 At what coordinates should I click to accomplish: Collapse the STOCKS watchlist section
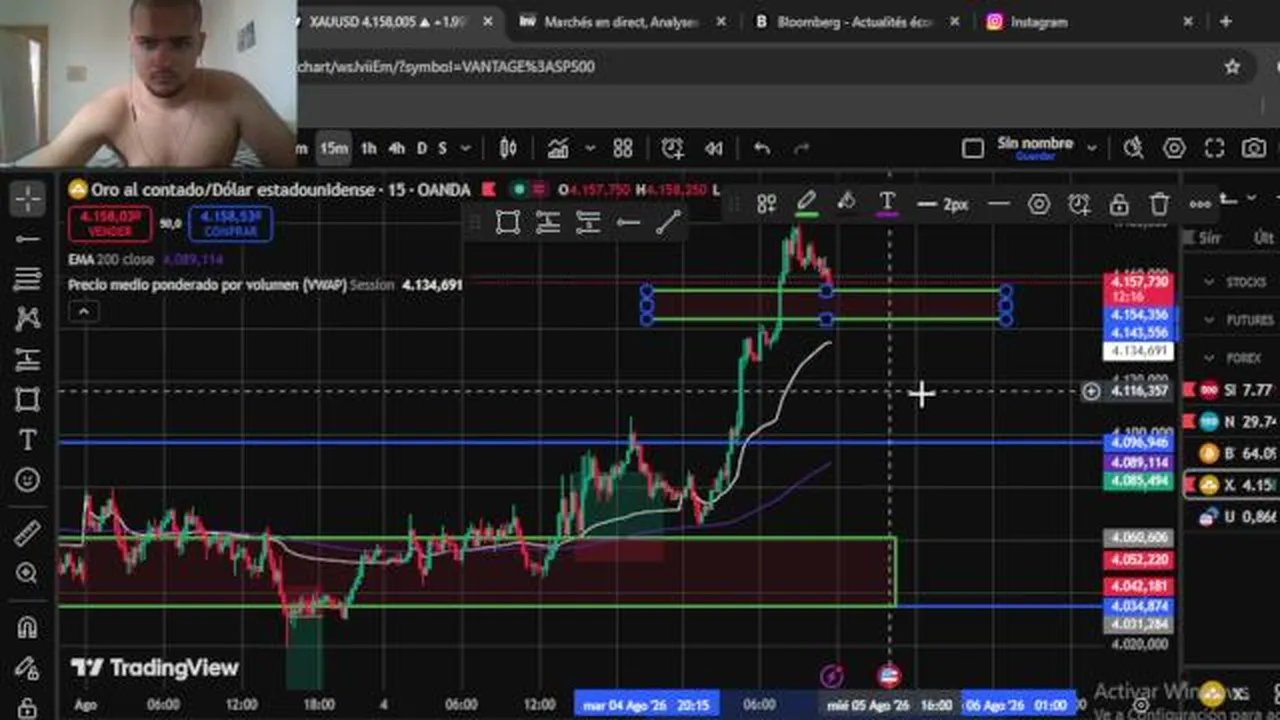[x=1209, y=282]
